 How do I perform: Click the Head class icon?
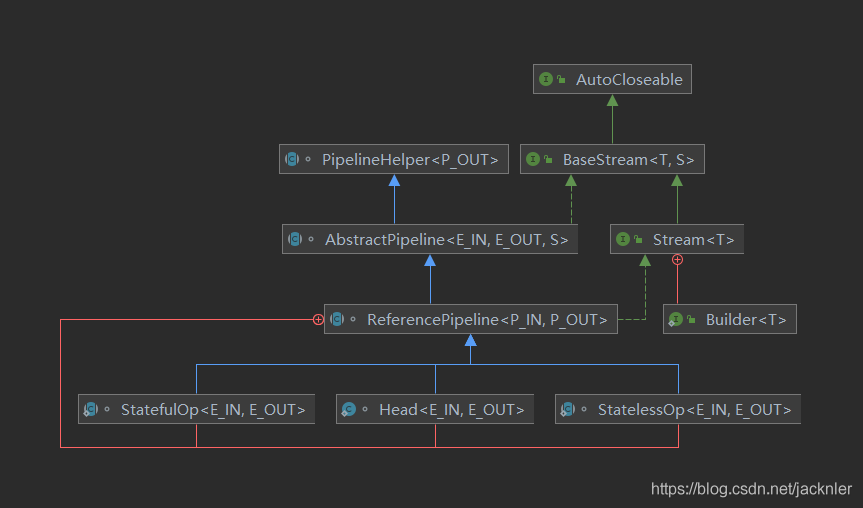pyautogui.click(x=348, y=409)
